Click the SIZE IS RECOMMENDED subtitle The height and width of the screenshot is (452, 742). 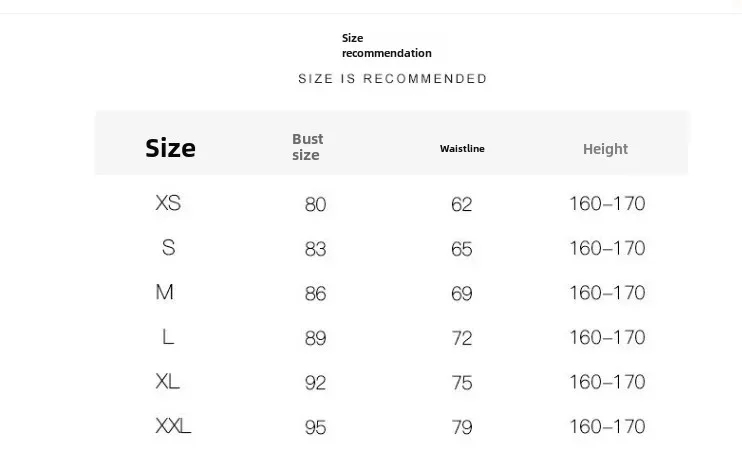coord(392,79)
